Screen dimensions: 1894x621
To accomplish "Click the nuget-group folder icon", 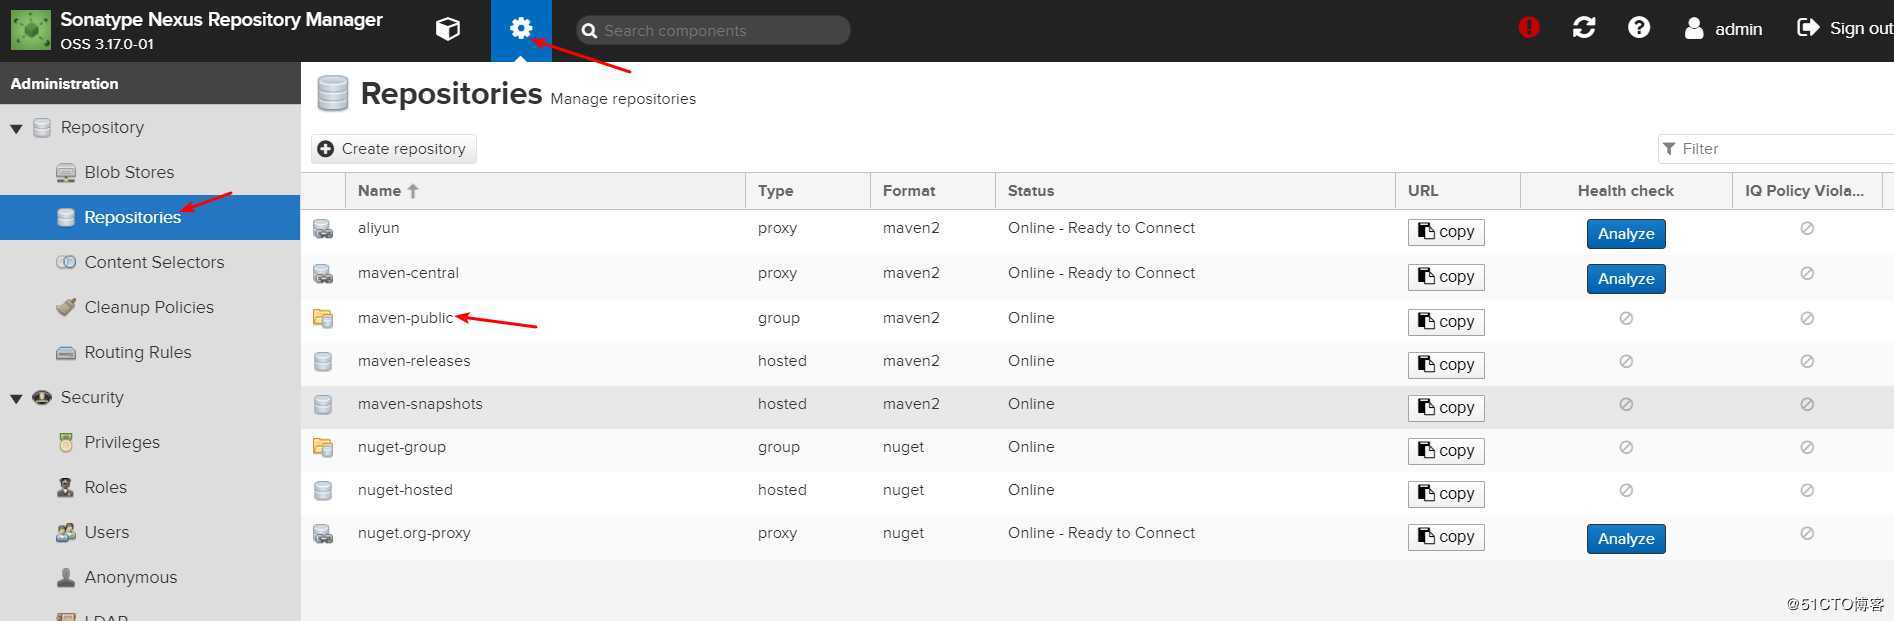I will click(323, 447).
